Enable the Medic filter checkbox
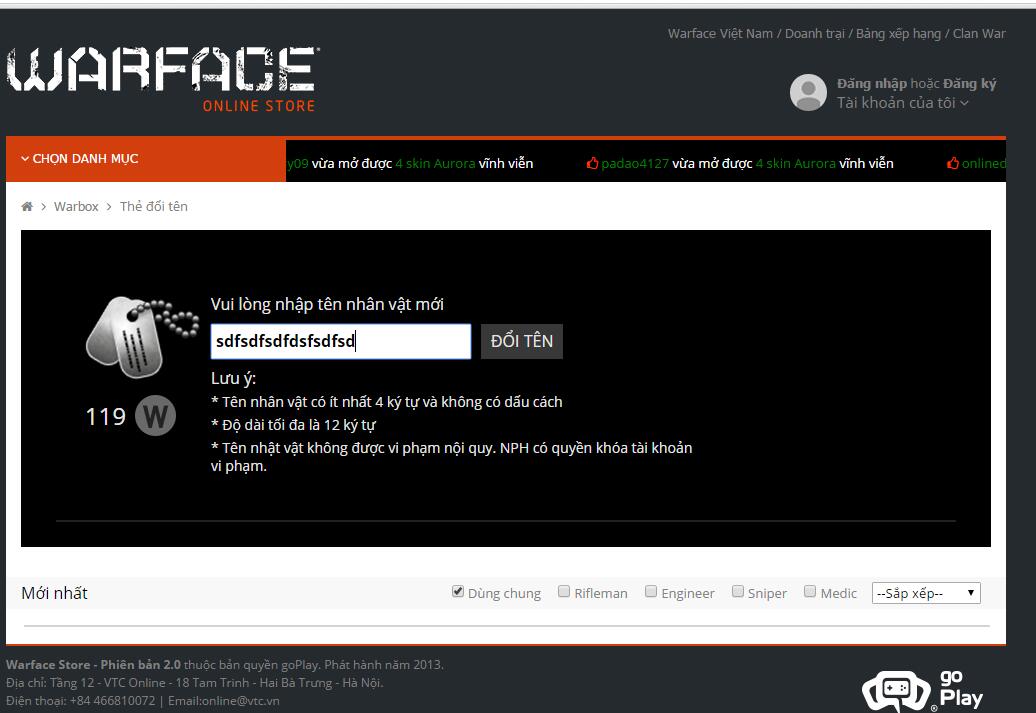 click(809, 591)
